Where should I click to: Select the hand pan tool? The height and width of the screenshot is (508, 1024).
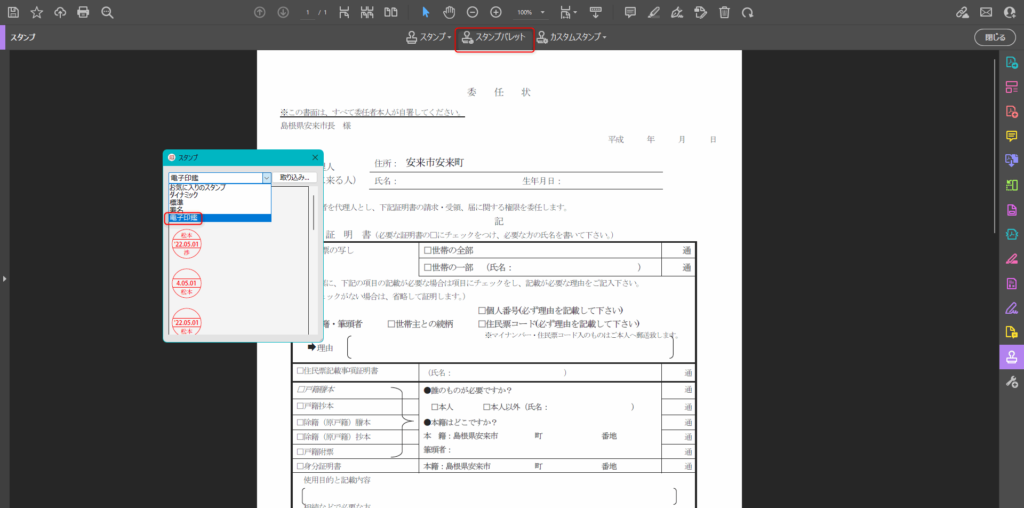coord(449,12)
